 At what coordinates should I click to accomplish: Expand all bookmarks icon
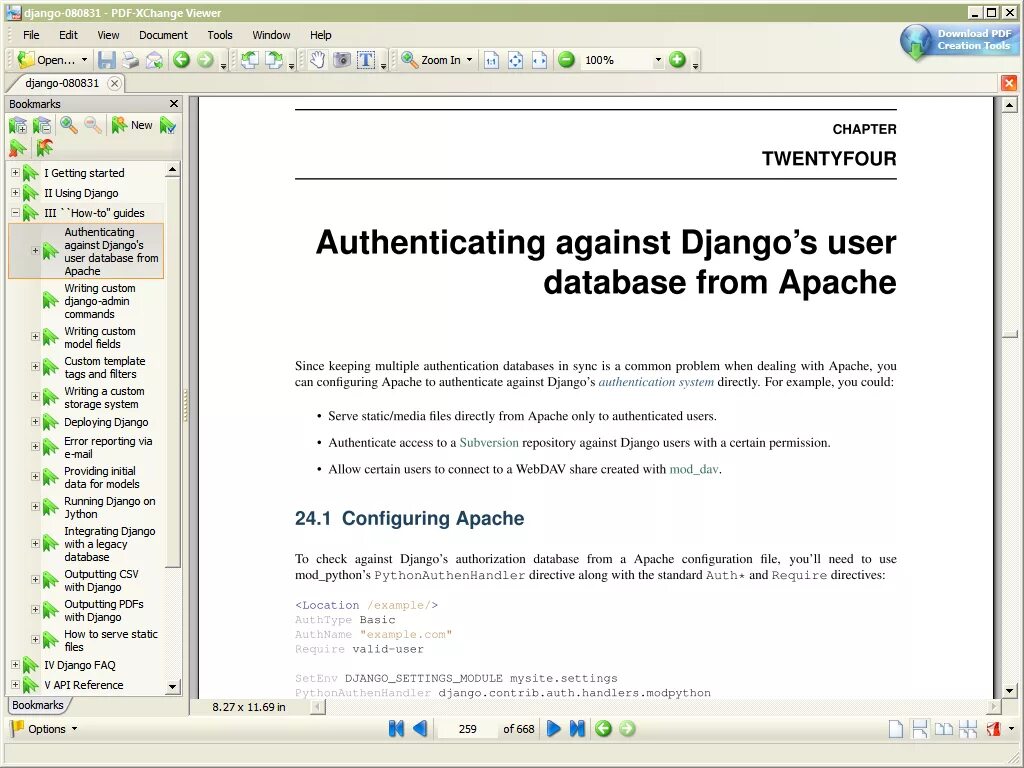[x=18, y=125]
